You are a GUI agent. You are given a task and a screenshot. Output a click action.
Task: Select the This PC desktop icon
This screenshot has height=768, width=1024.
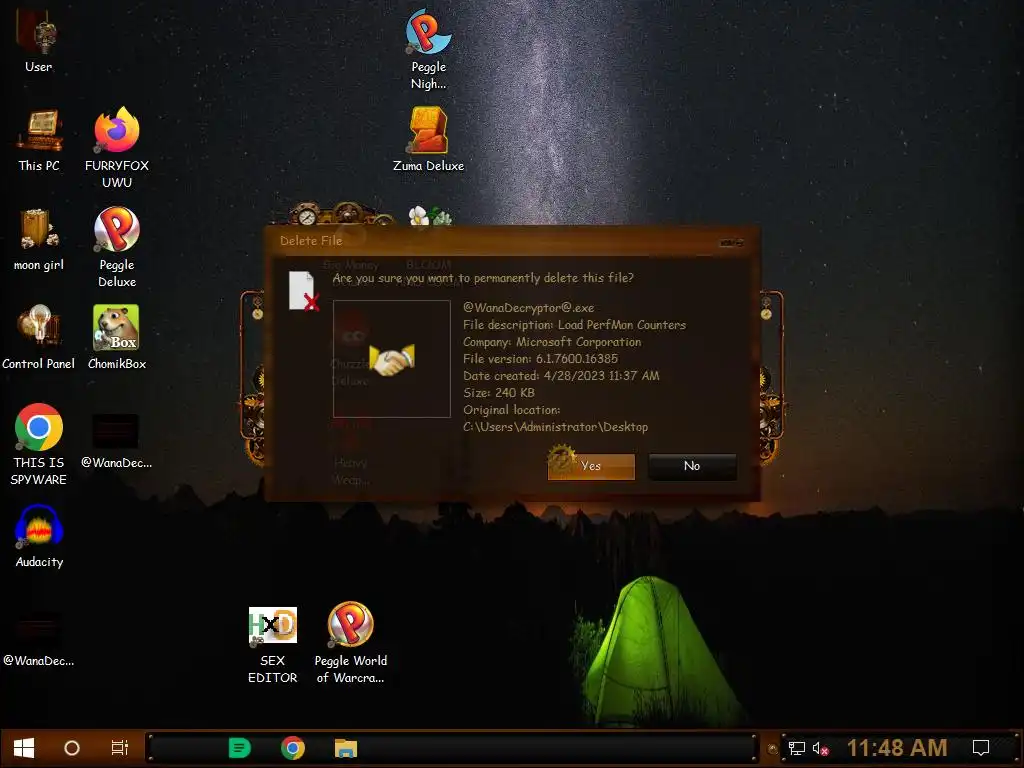click(39, 140)
